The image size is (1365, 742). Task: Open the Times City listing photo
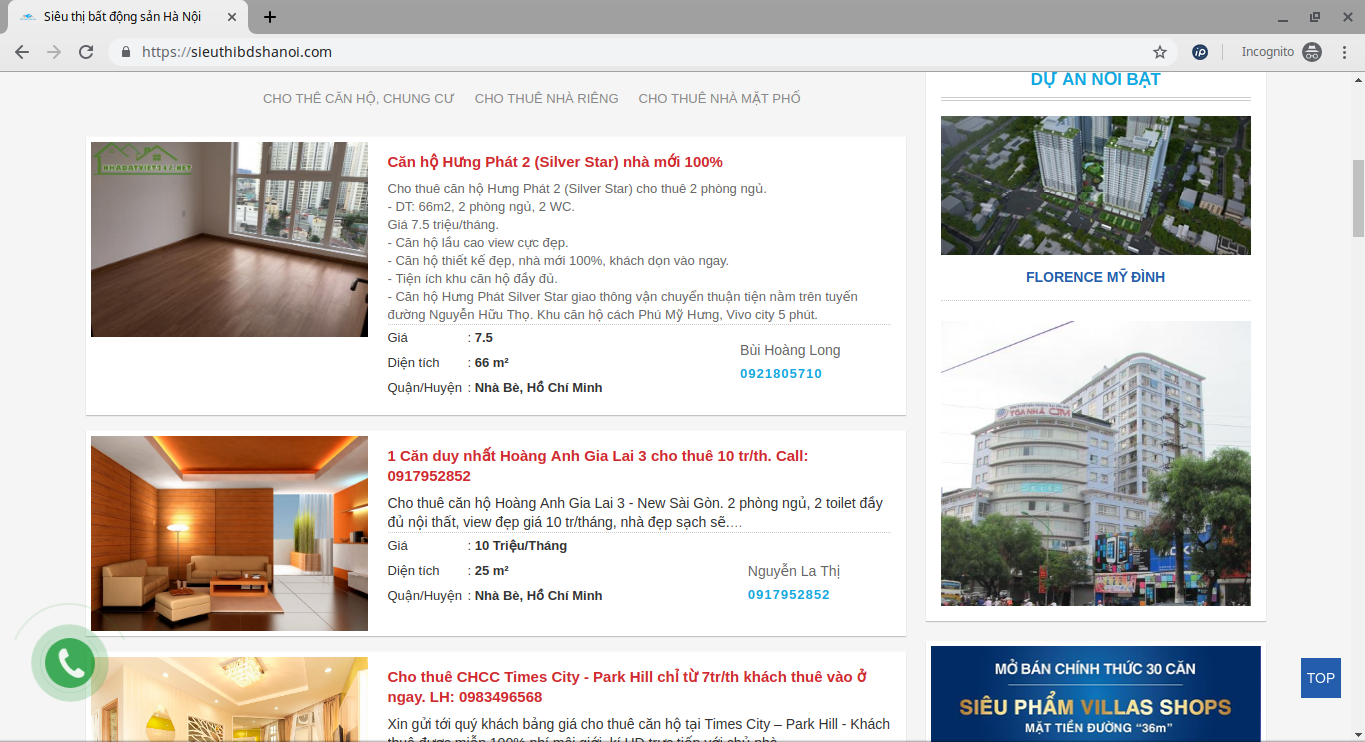click(229, 699)
